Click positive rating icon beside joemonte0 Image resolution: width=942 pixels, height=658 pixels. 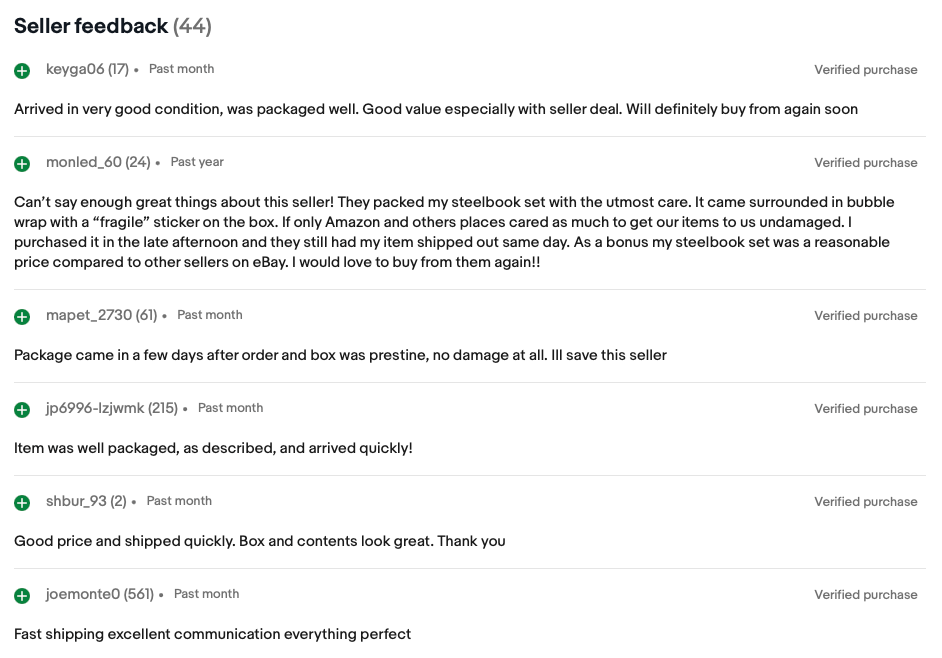22,596
